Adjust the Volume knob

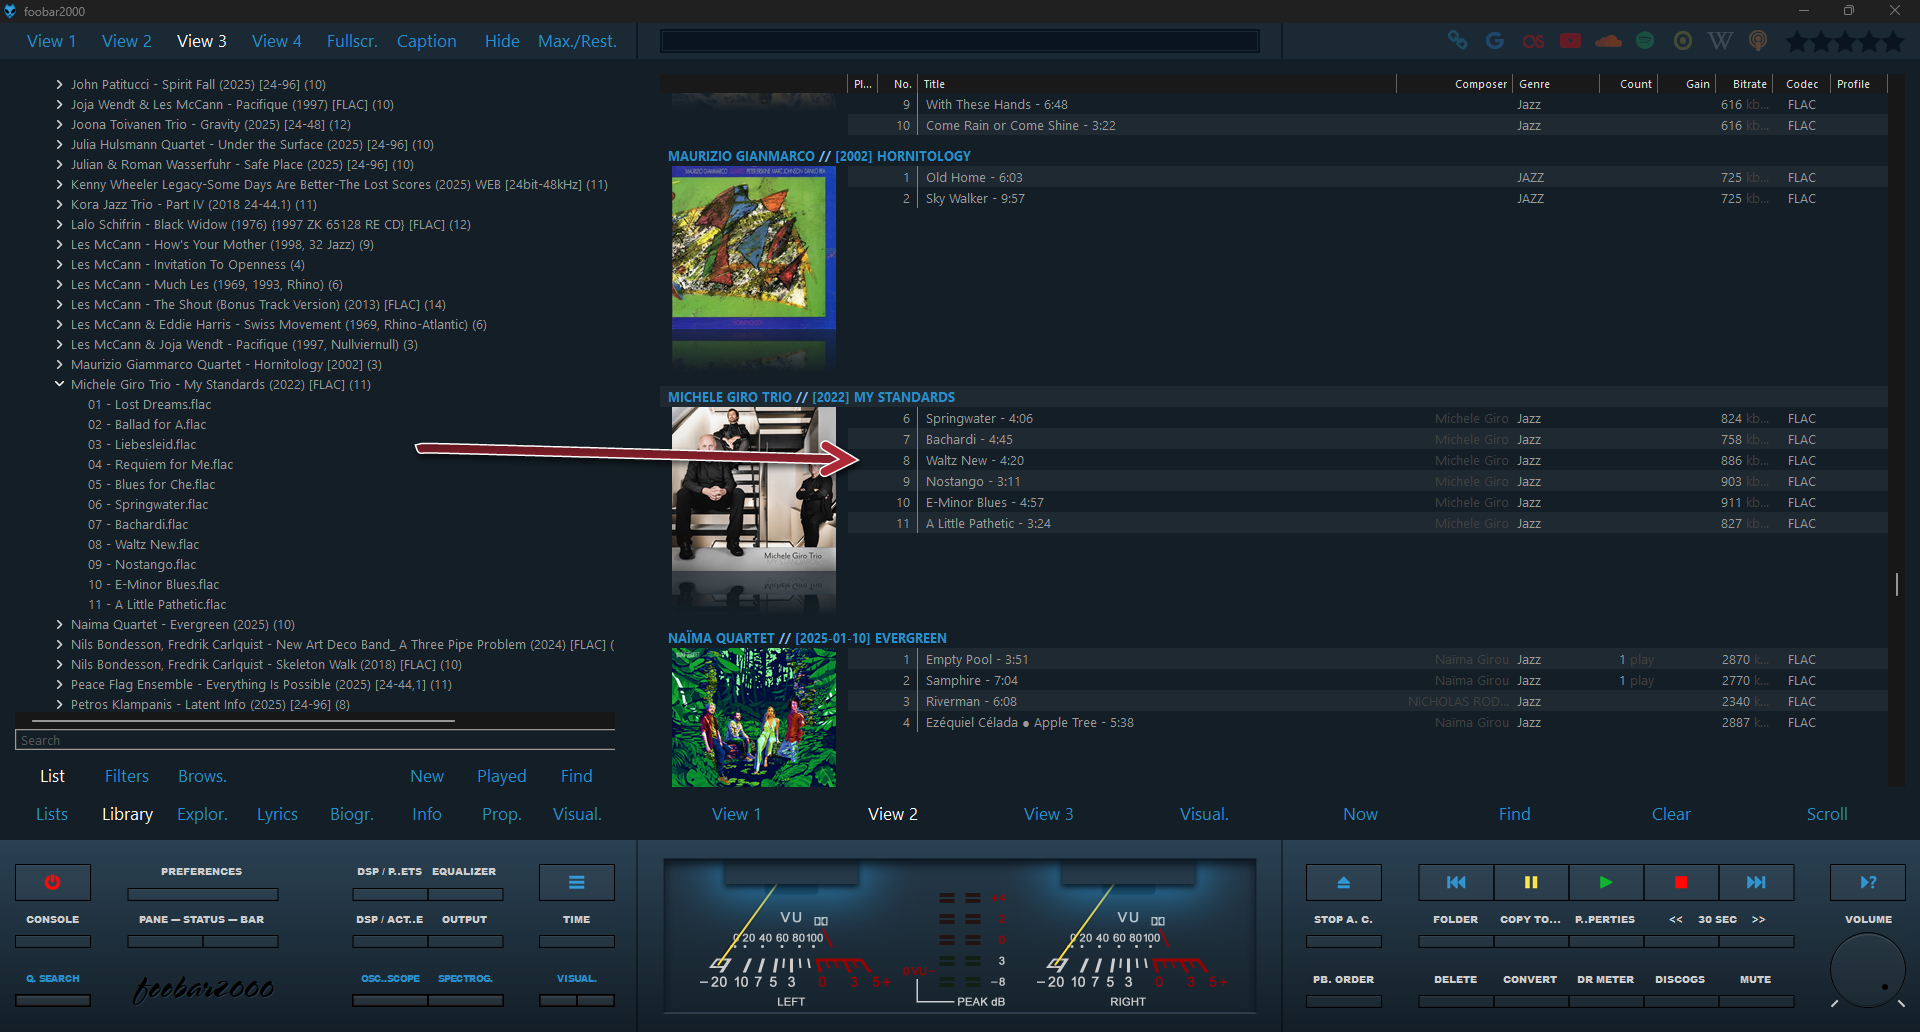coord(1868,970)
